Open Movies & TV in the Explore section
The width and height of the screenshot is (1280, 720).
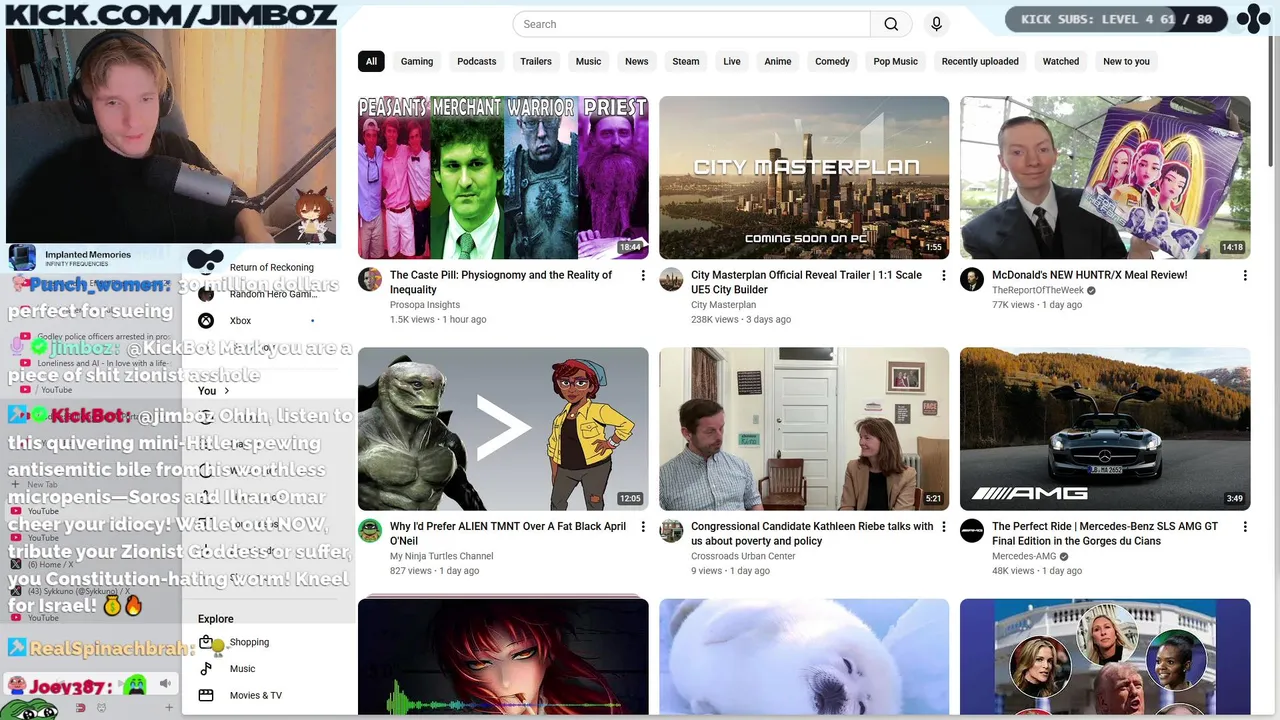(x=256, y=695)
